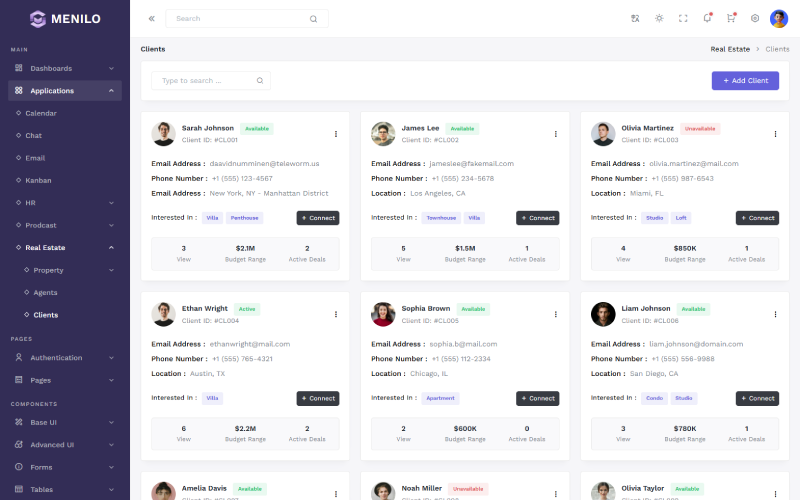Viewport: 800px width, 500px height.
Task: Enter fullscreen mode via header icon
Action: [683, 18]
